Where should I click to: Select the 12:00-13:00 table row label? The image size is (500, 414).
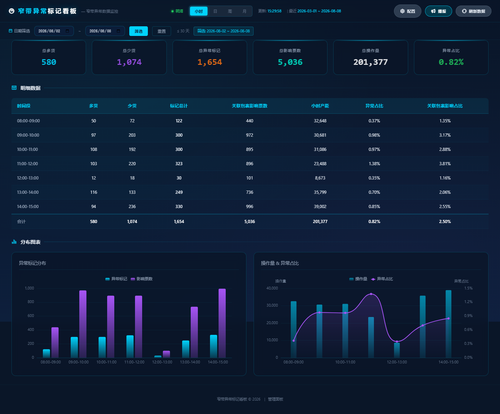pyautogui.click(x=28, y=178)
